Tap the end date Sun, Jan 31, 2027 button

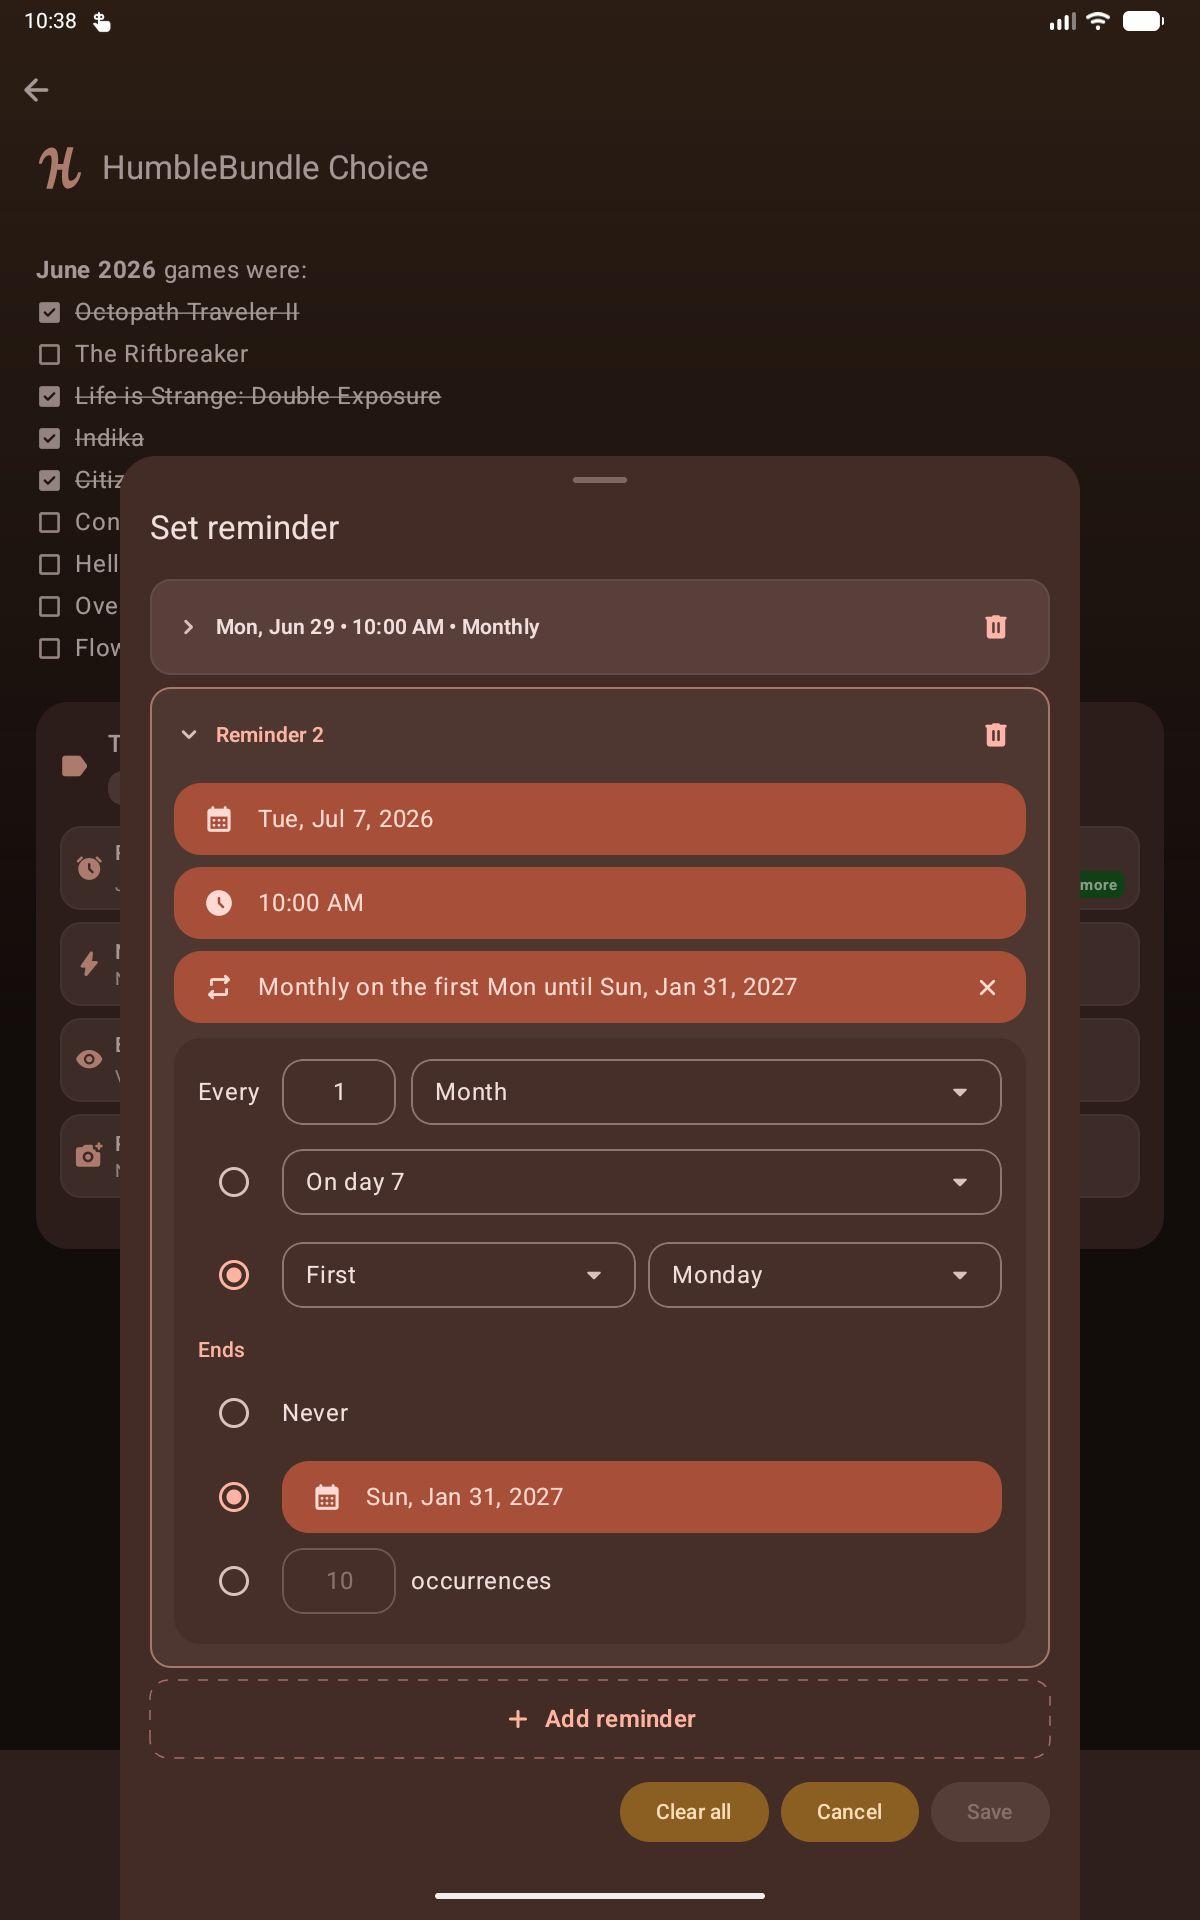coord(641,1497)
